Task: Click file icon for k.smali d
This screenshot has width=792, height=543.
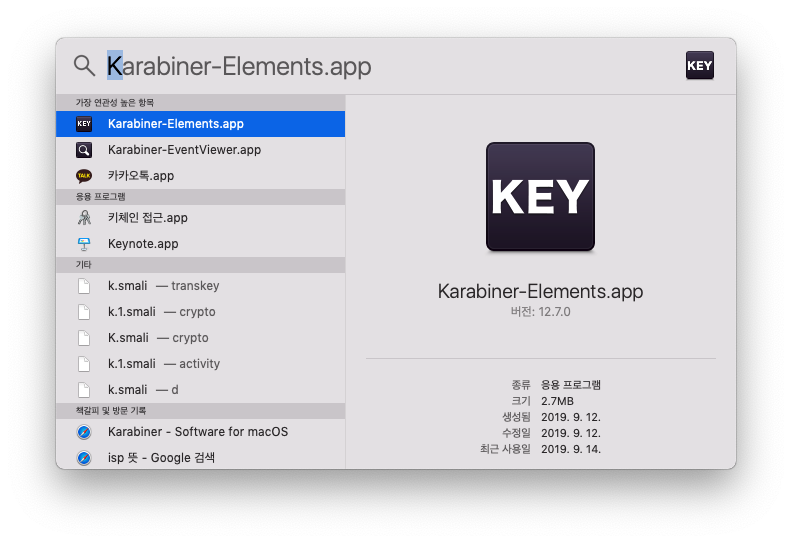Action: (x=84, y=390)
